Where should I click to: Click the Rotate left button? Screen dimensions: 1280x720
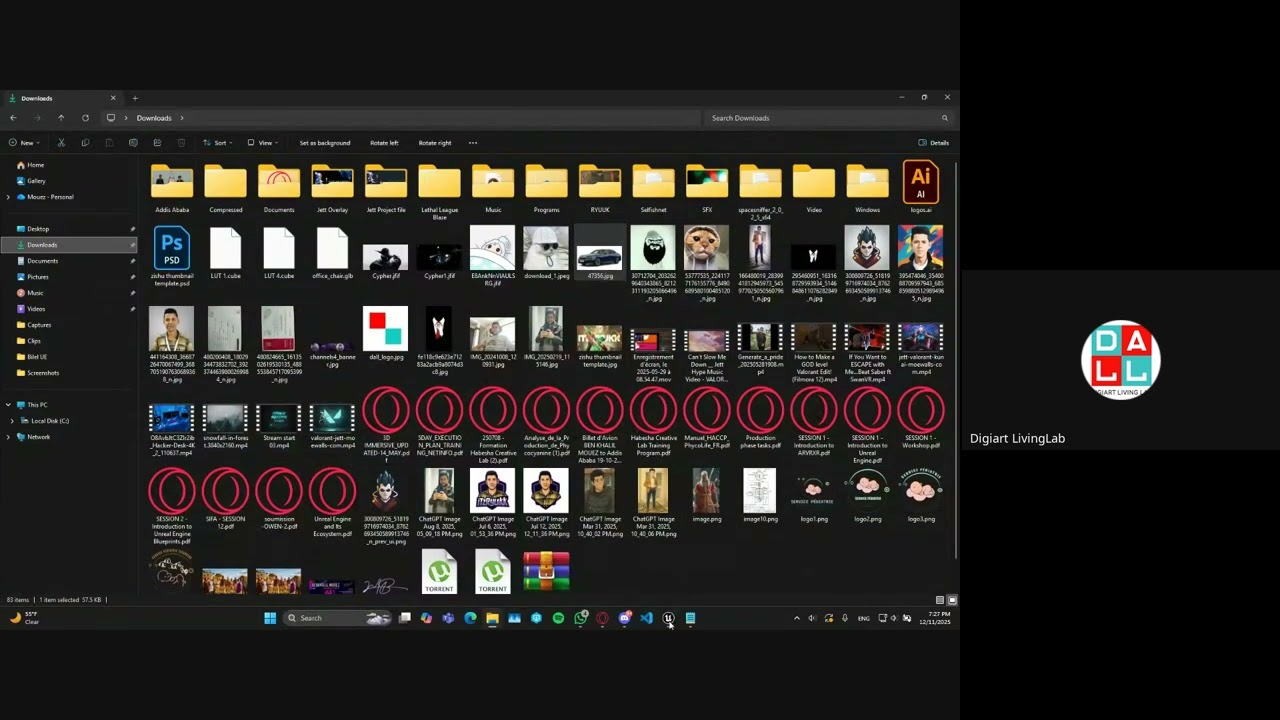384,143
